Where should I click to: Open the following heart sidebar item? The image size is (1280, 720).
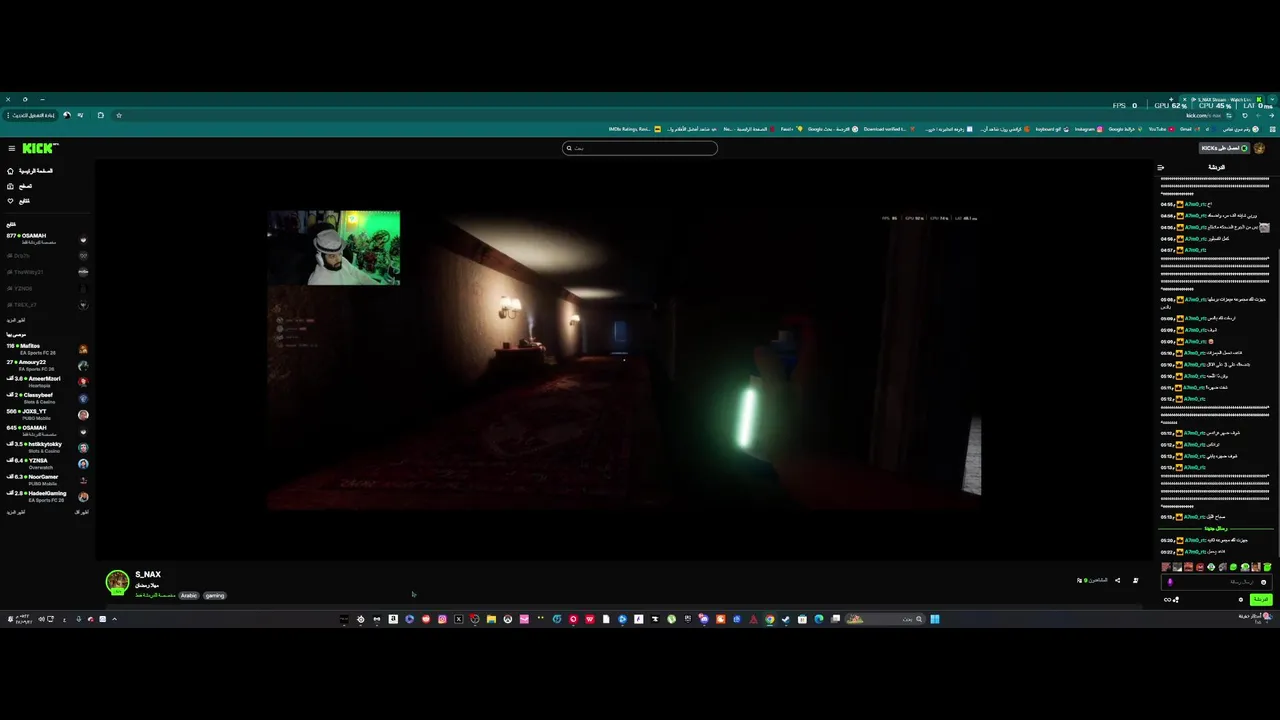tap(19, 201)
